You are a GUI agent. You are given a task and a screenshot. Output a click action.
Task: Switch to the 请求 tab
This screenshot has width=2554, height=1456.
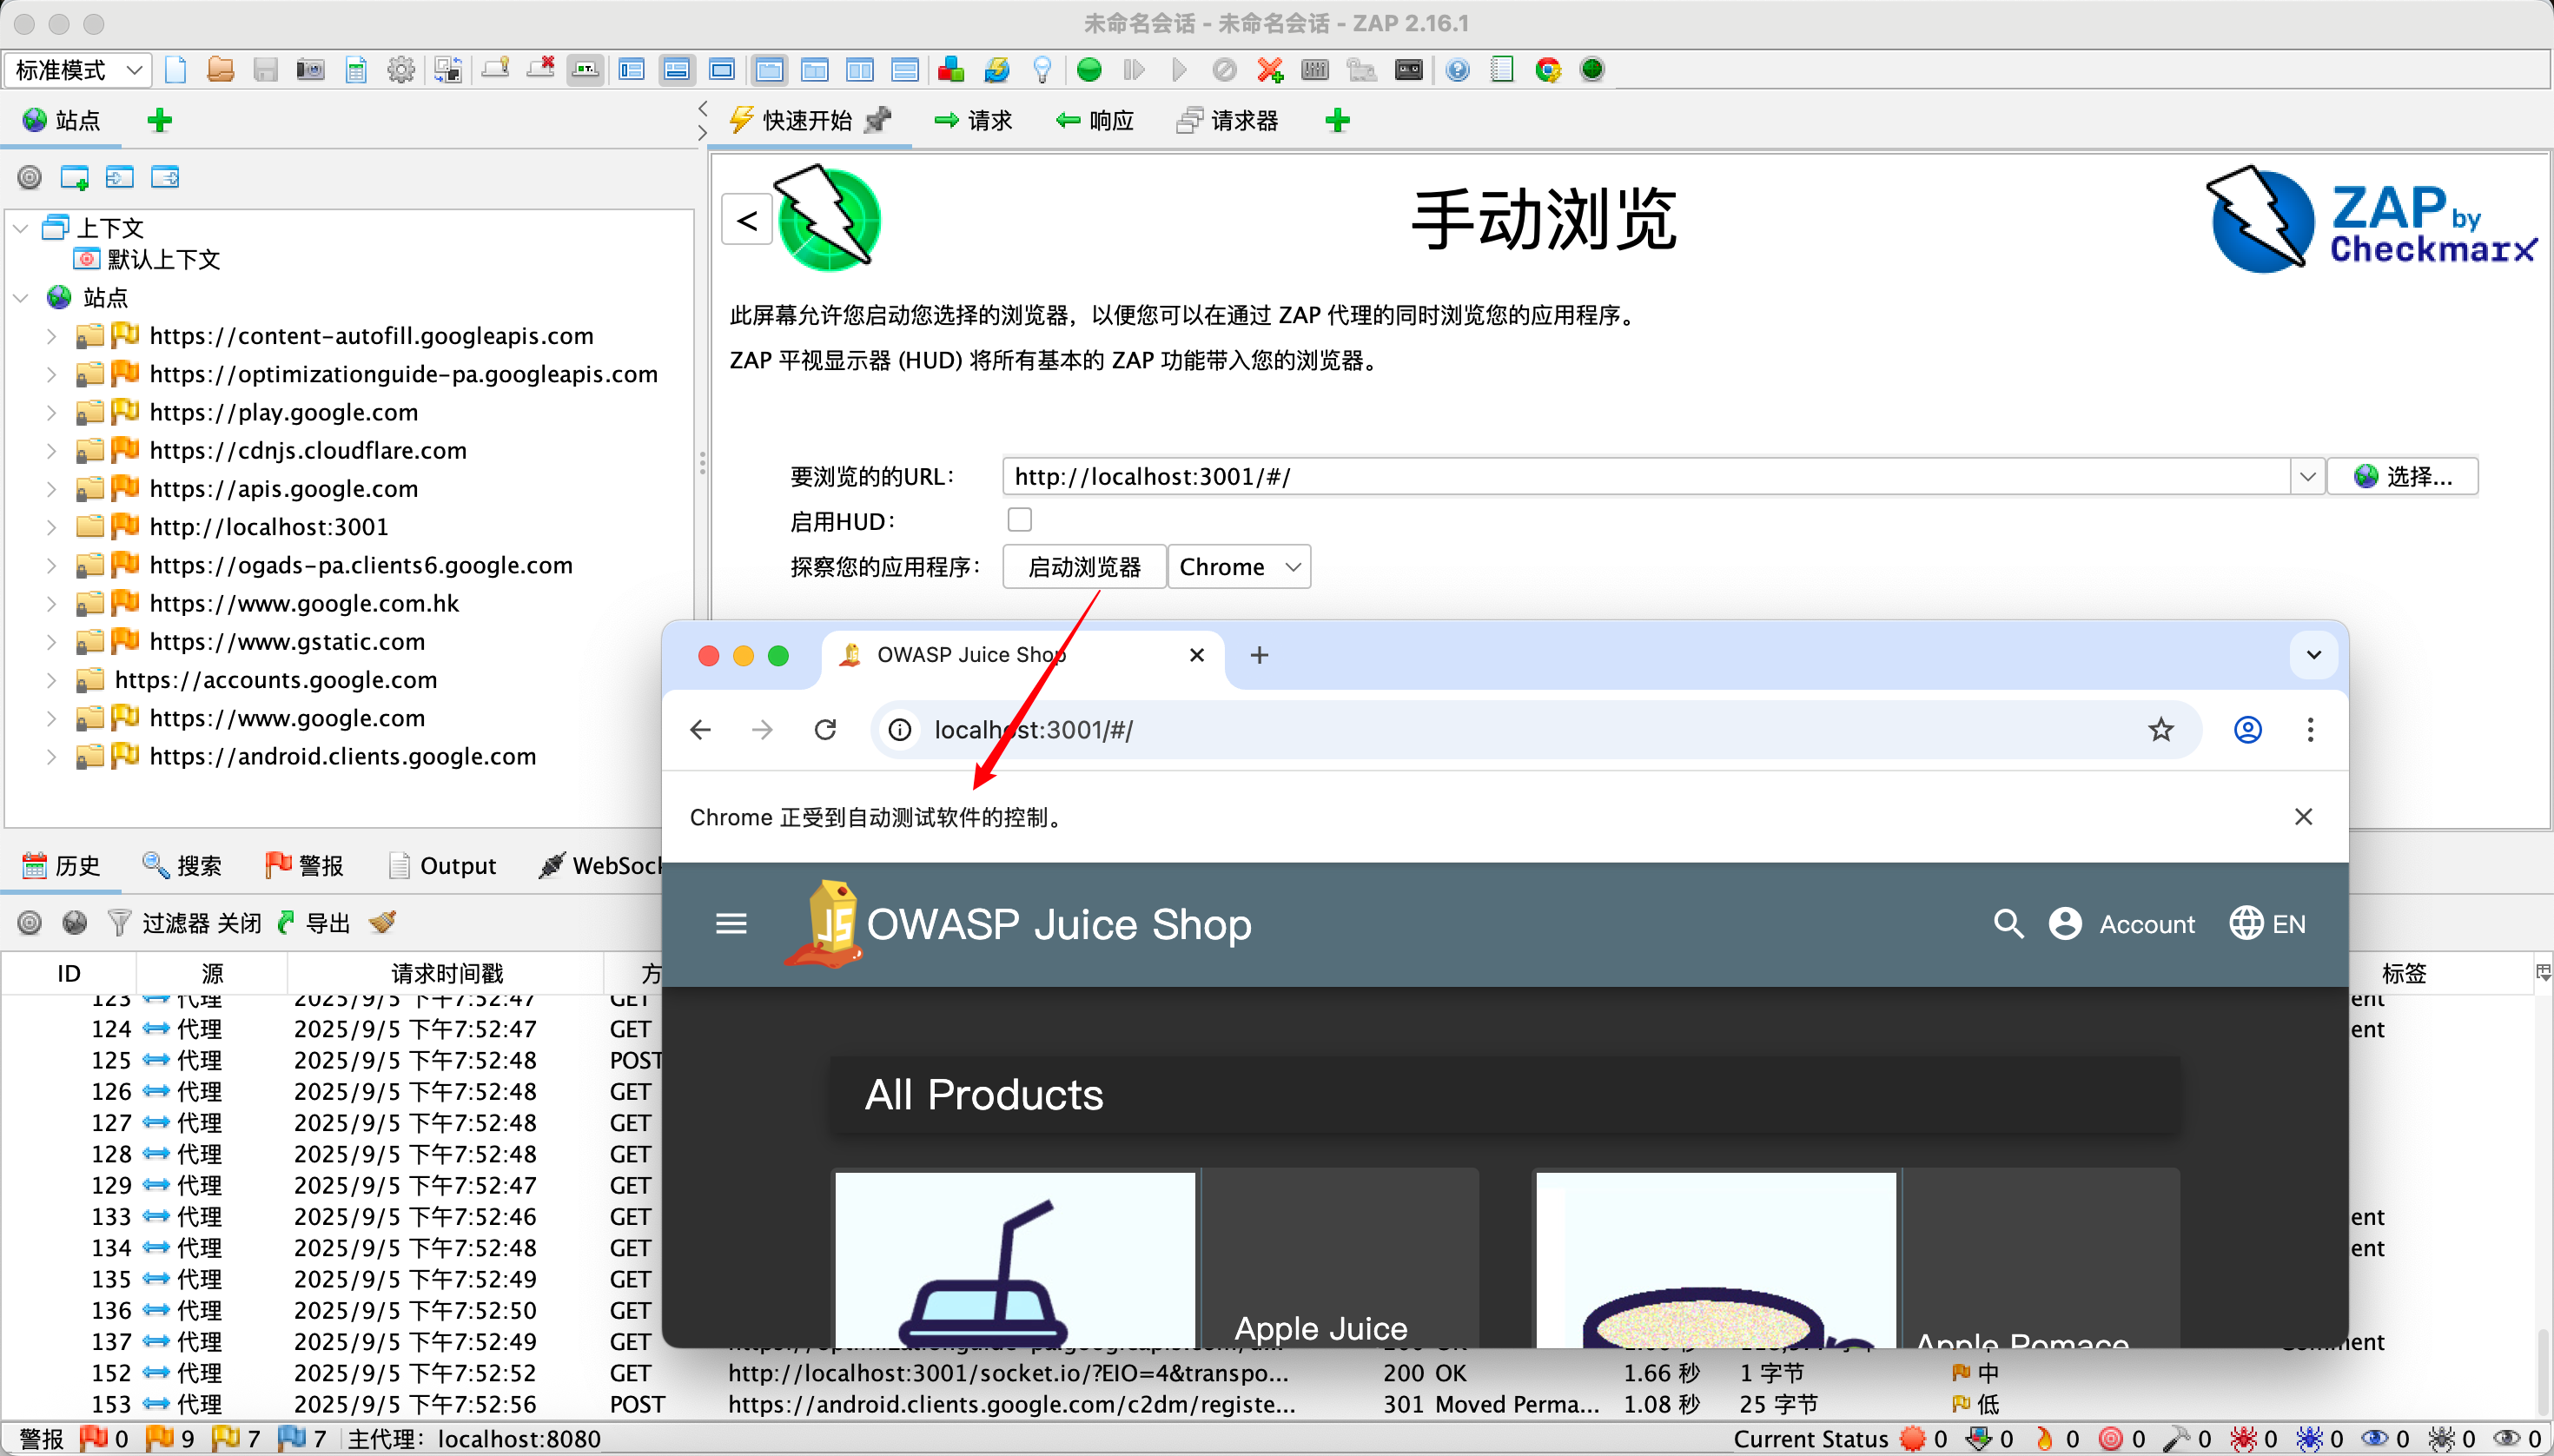973,121
